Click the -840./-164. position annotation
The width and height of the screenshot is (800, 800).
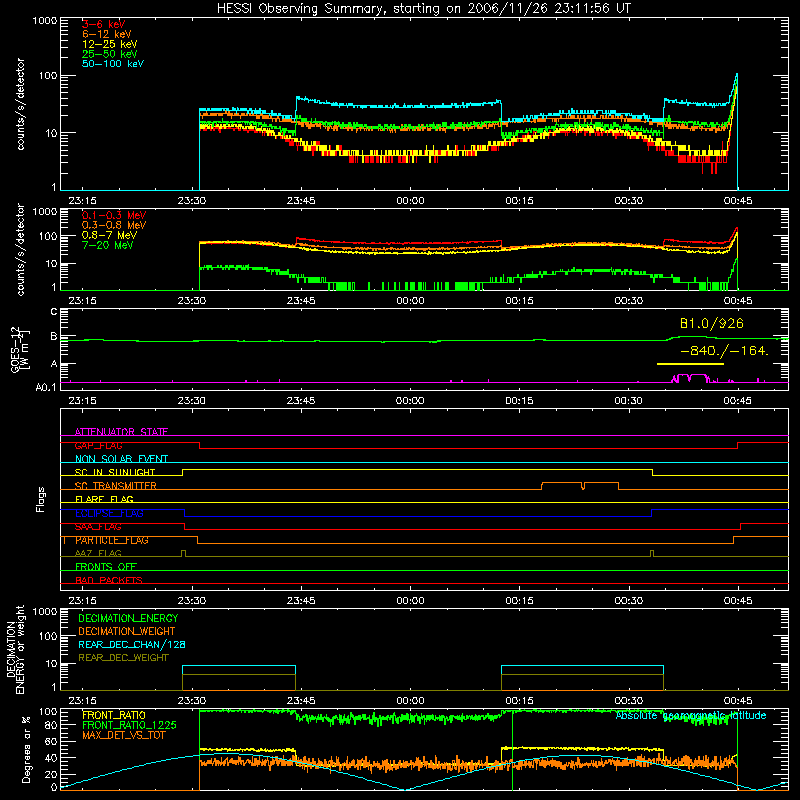click(724, 351)
